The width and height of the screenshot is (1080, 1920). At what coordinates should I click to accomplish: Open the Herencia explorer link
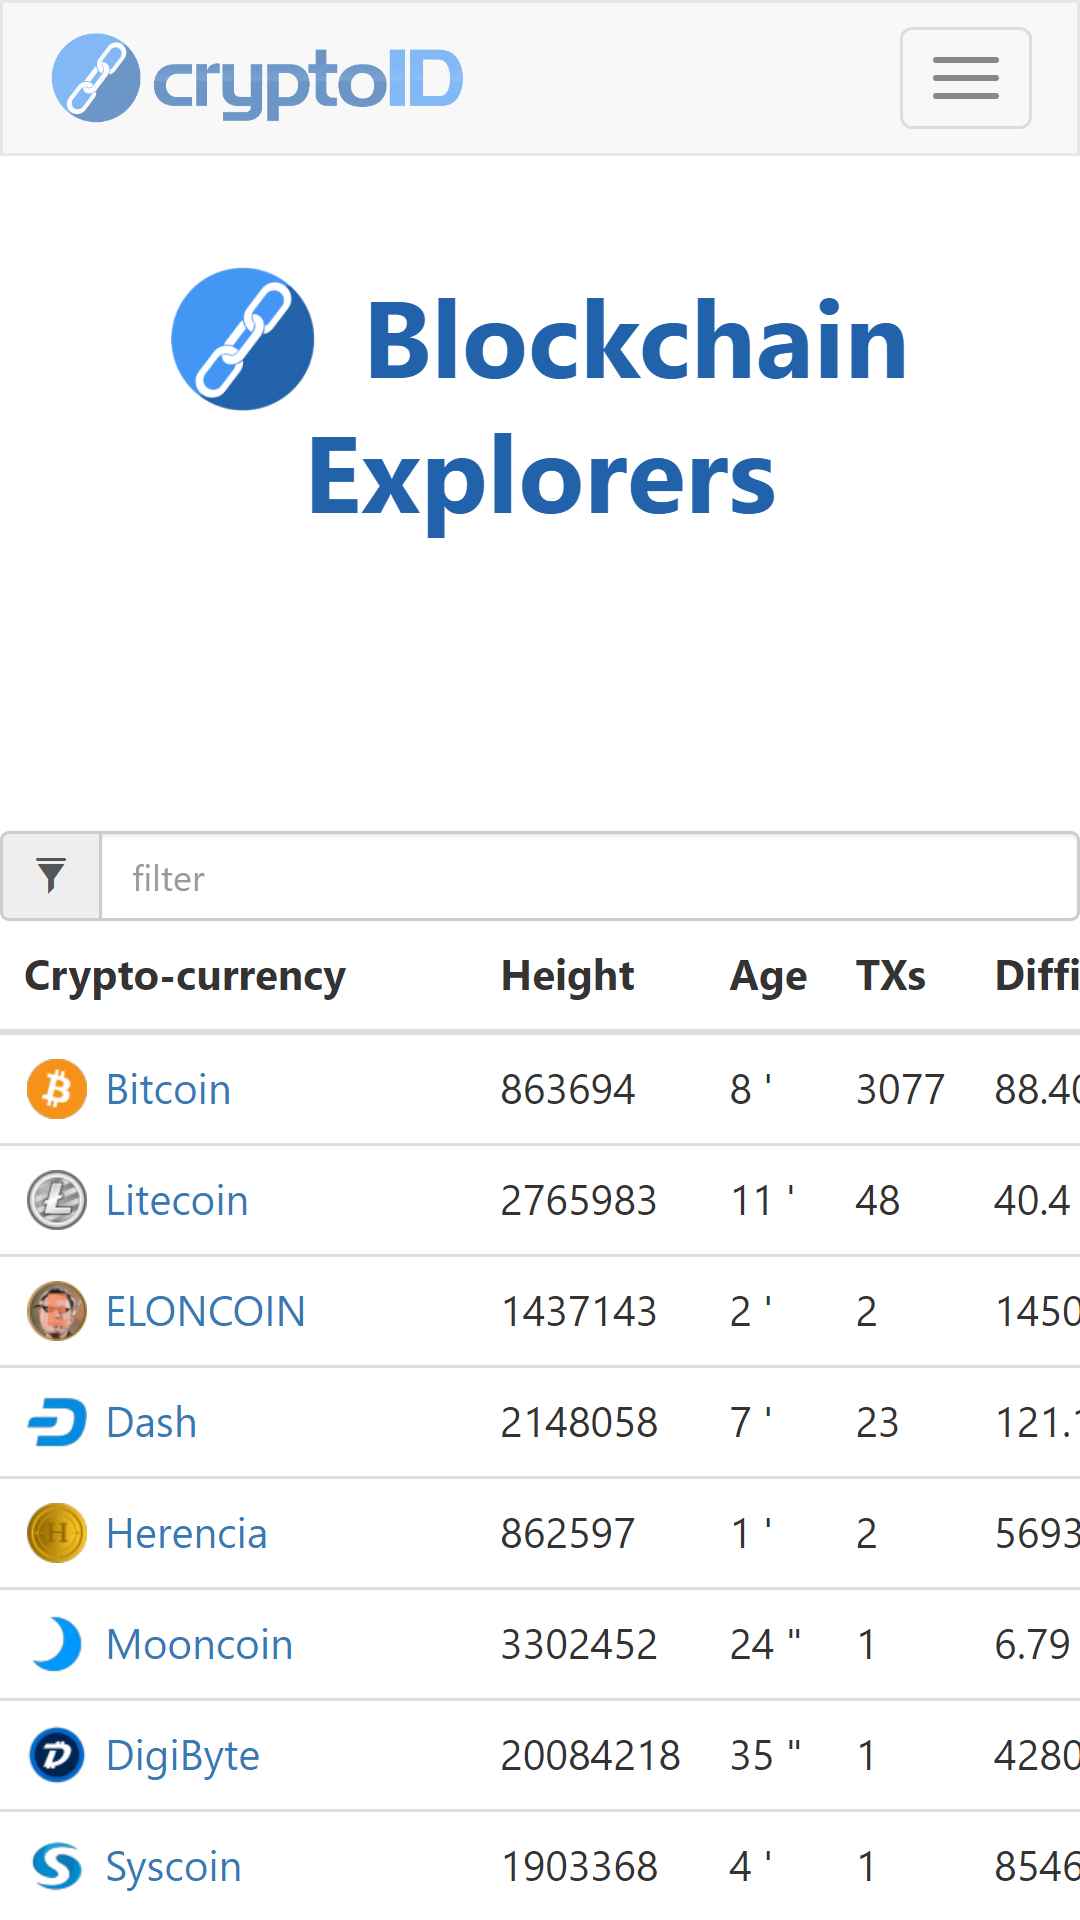186,1533
